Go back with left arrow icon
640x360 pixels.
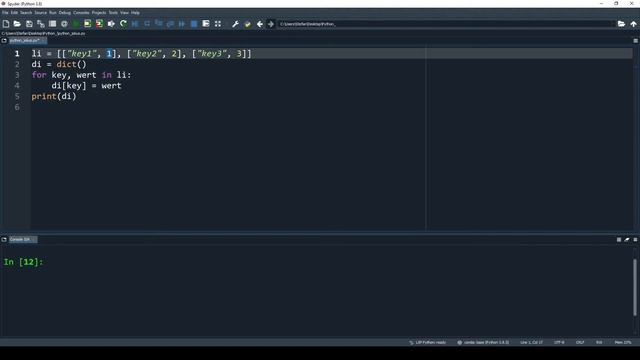[260, 24]
